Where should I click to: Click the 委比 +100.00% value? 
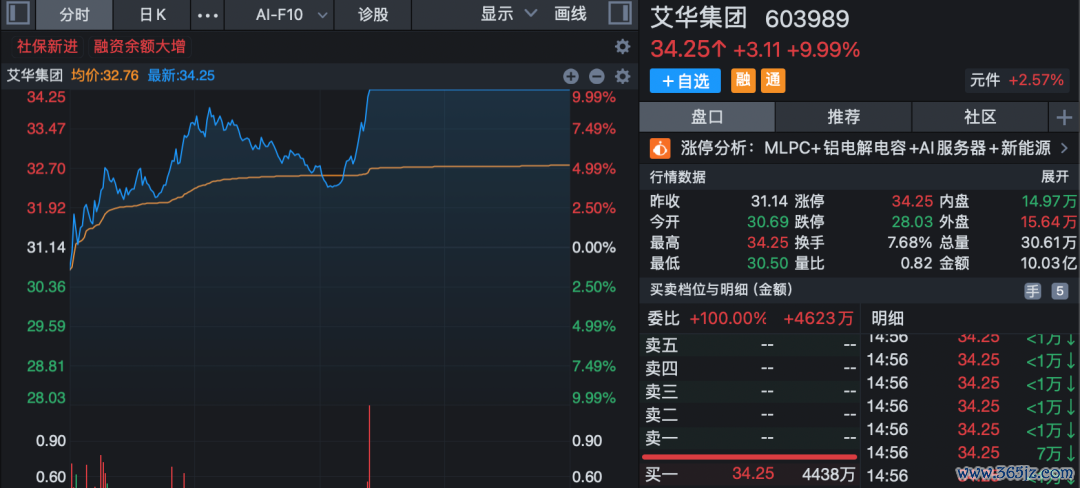pyautogui.click(x=728, y=318)
